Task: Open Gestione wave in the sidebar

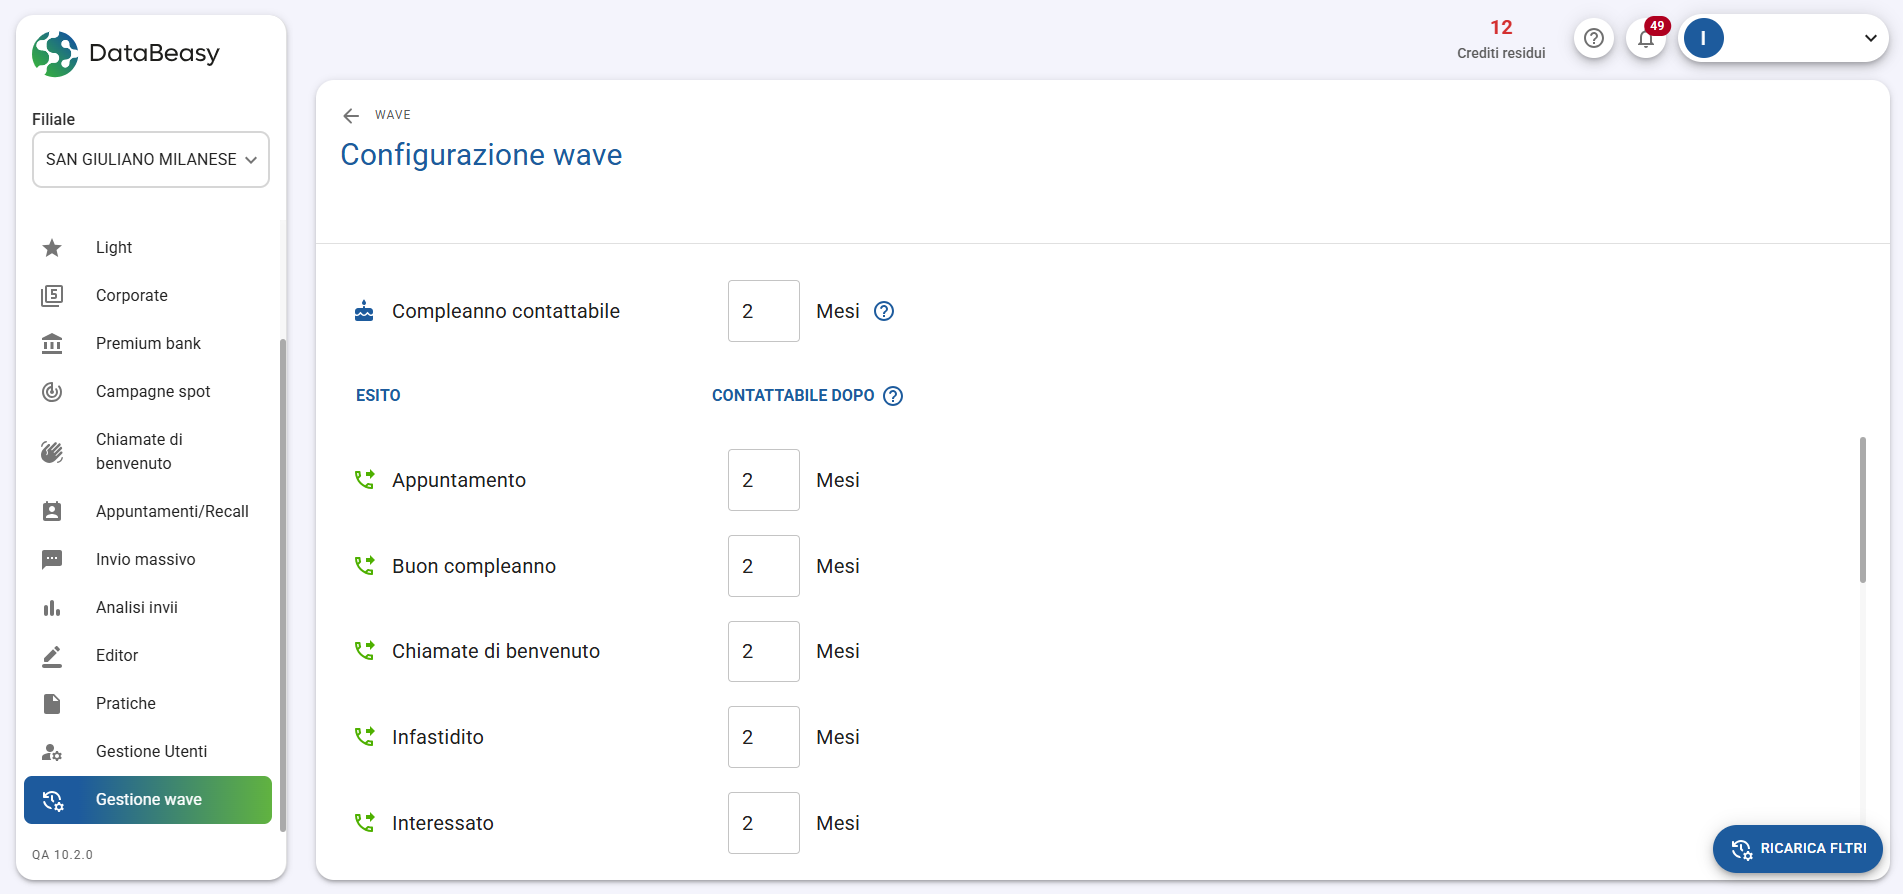Action: click(148, 800)
